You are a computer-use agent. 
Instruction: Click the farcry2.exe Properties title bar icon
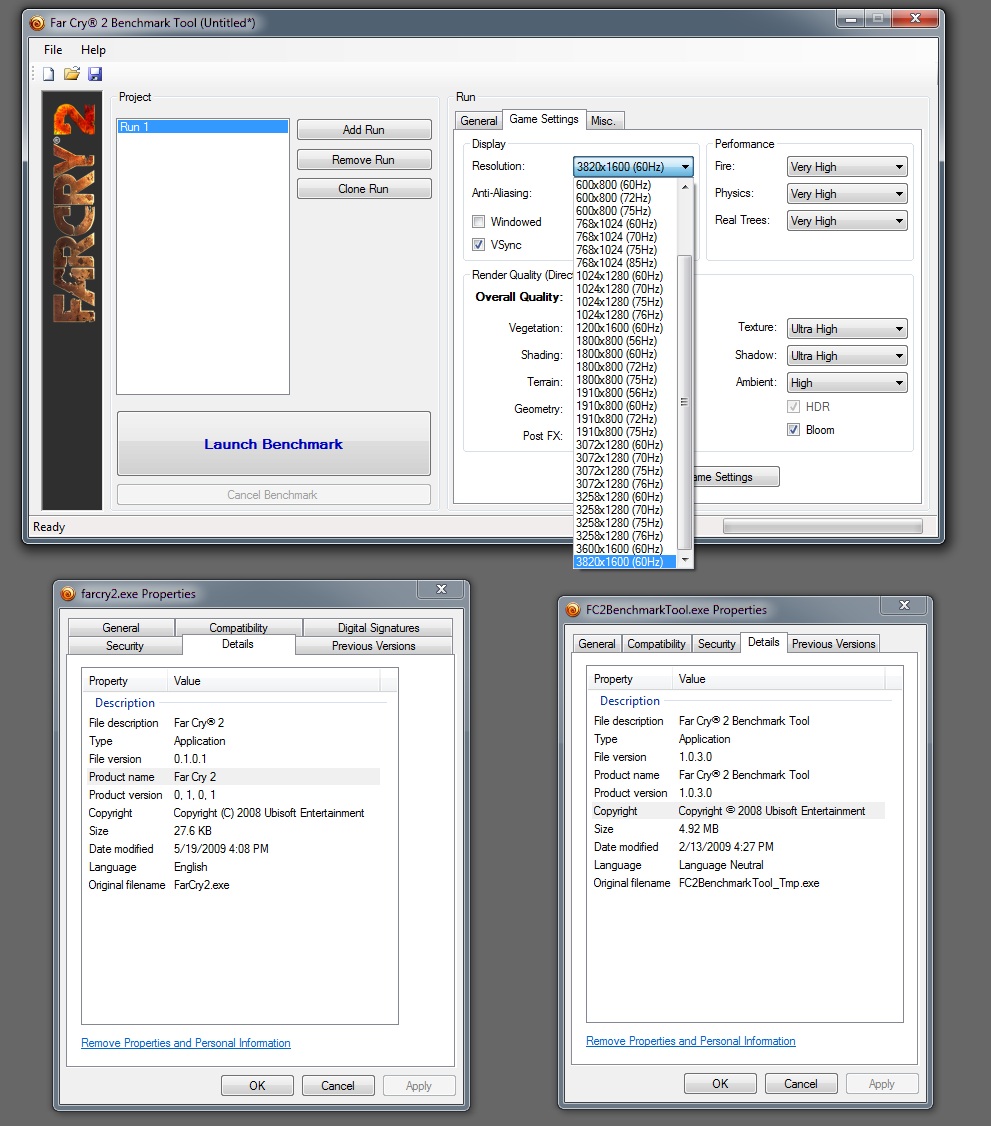68,594
